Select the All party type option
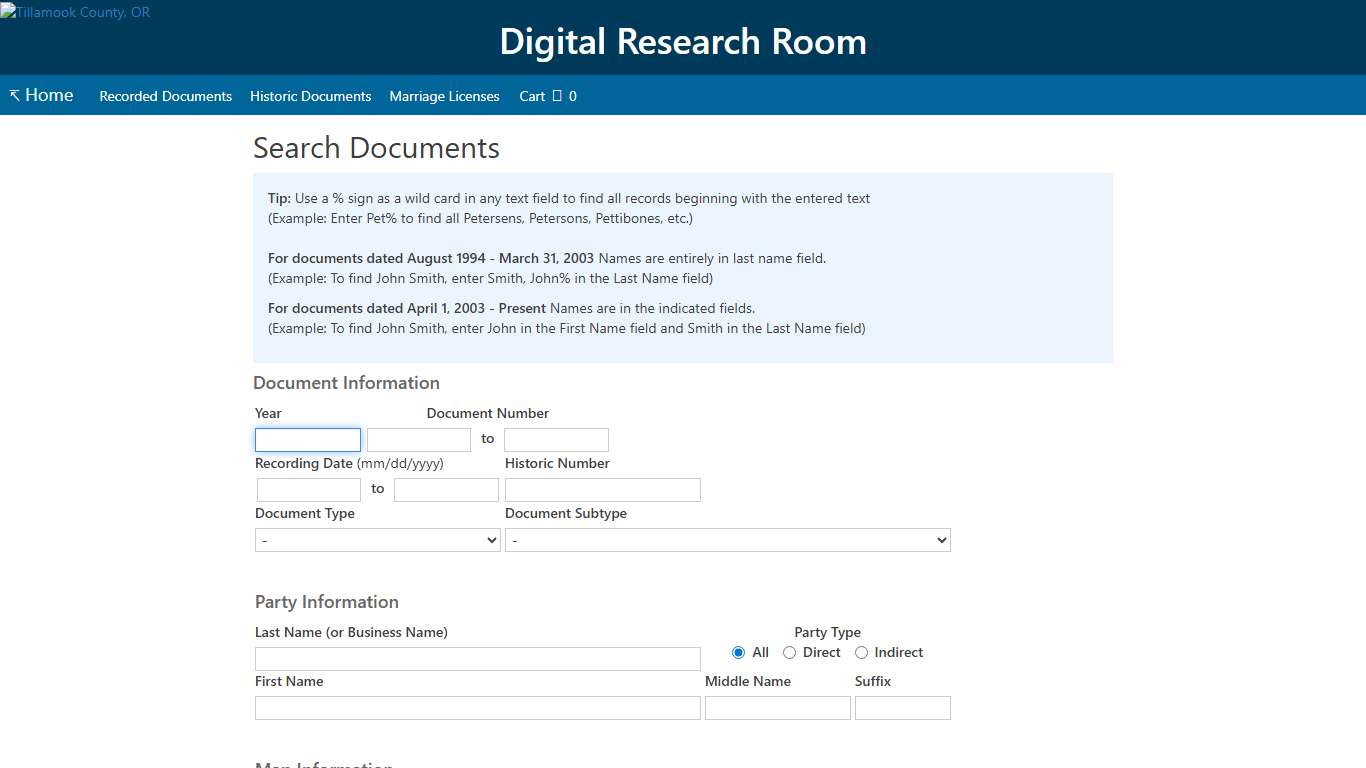 pyautogui.click(x=738, y=652)
